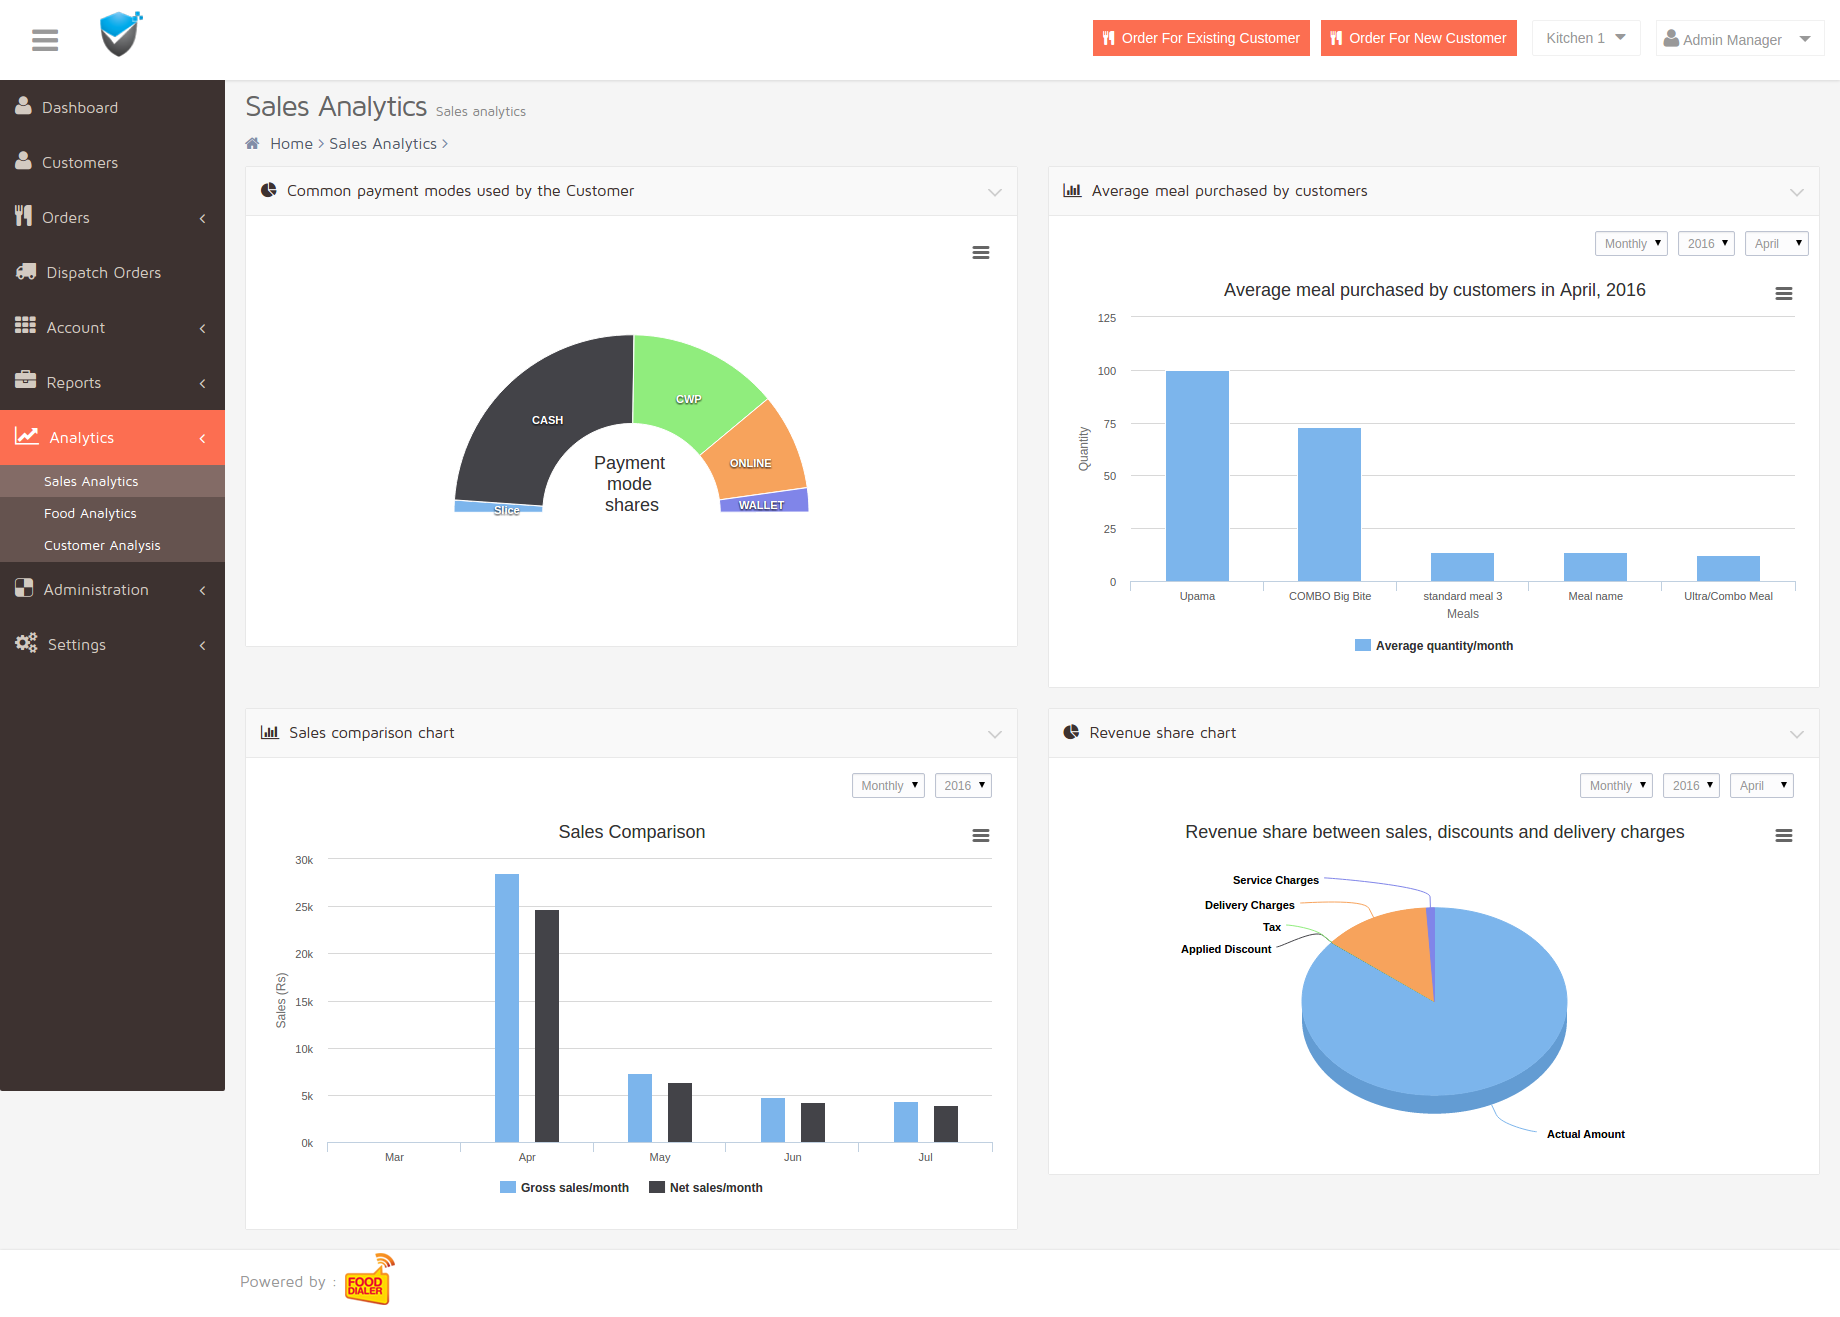The width and height of the screenshot is (1840, 1317).
Task: Open Customers from the sidebar
Action: point(112,162)
